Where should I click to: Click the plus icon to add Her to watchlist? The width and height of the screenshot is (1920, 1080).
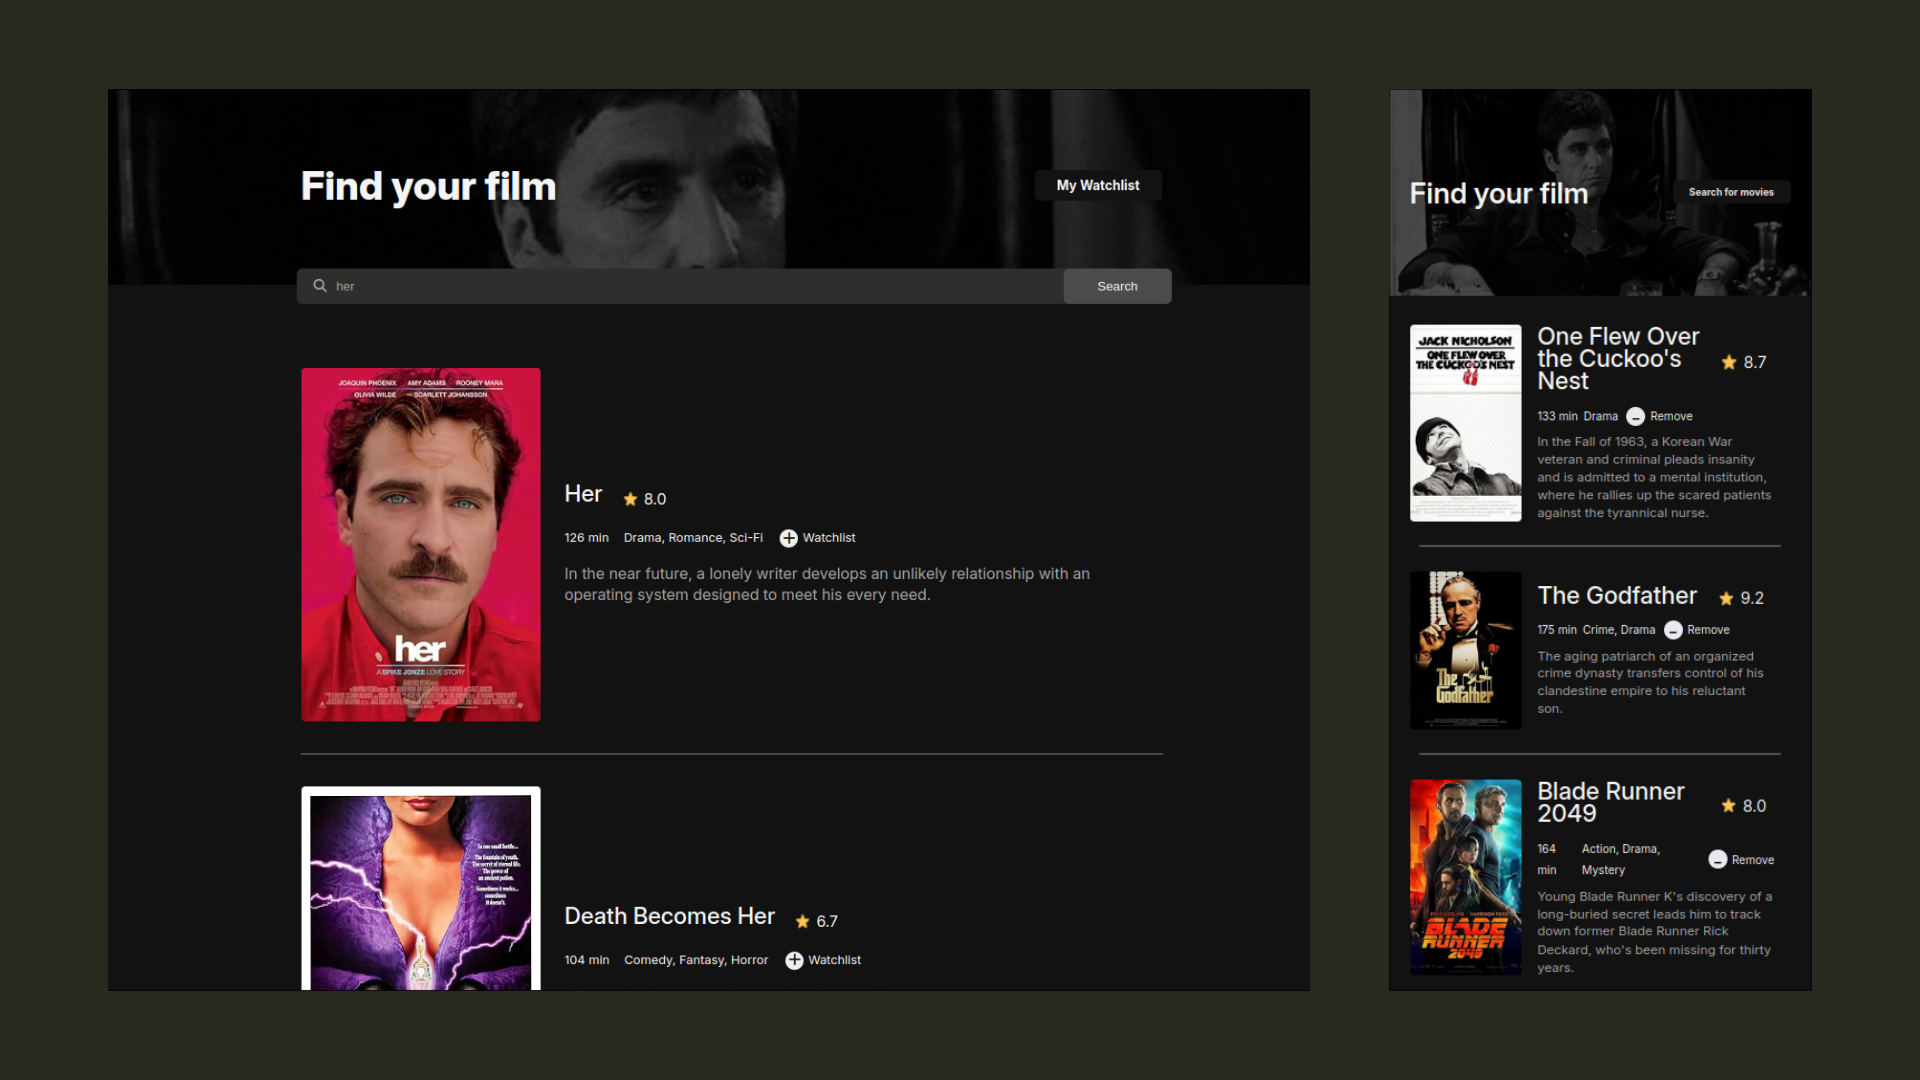789,537
